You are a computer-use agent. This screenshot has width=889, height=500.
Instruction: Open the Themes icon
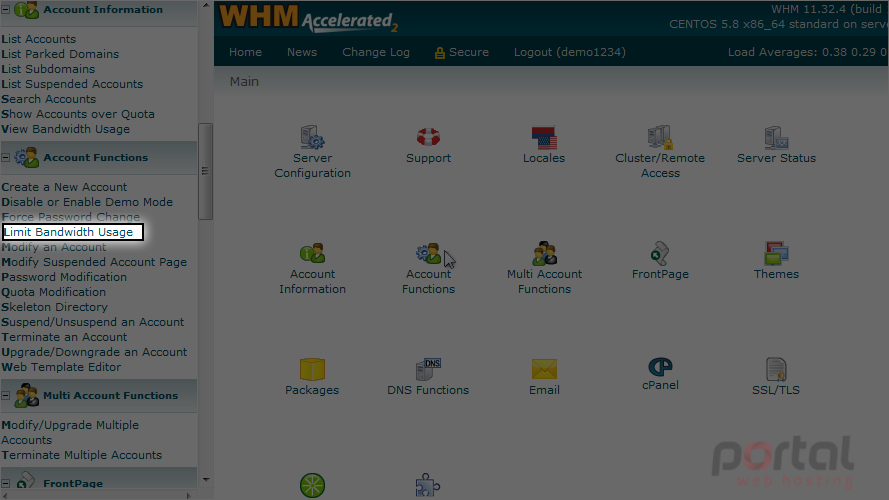(776, 253)
